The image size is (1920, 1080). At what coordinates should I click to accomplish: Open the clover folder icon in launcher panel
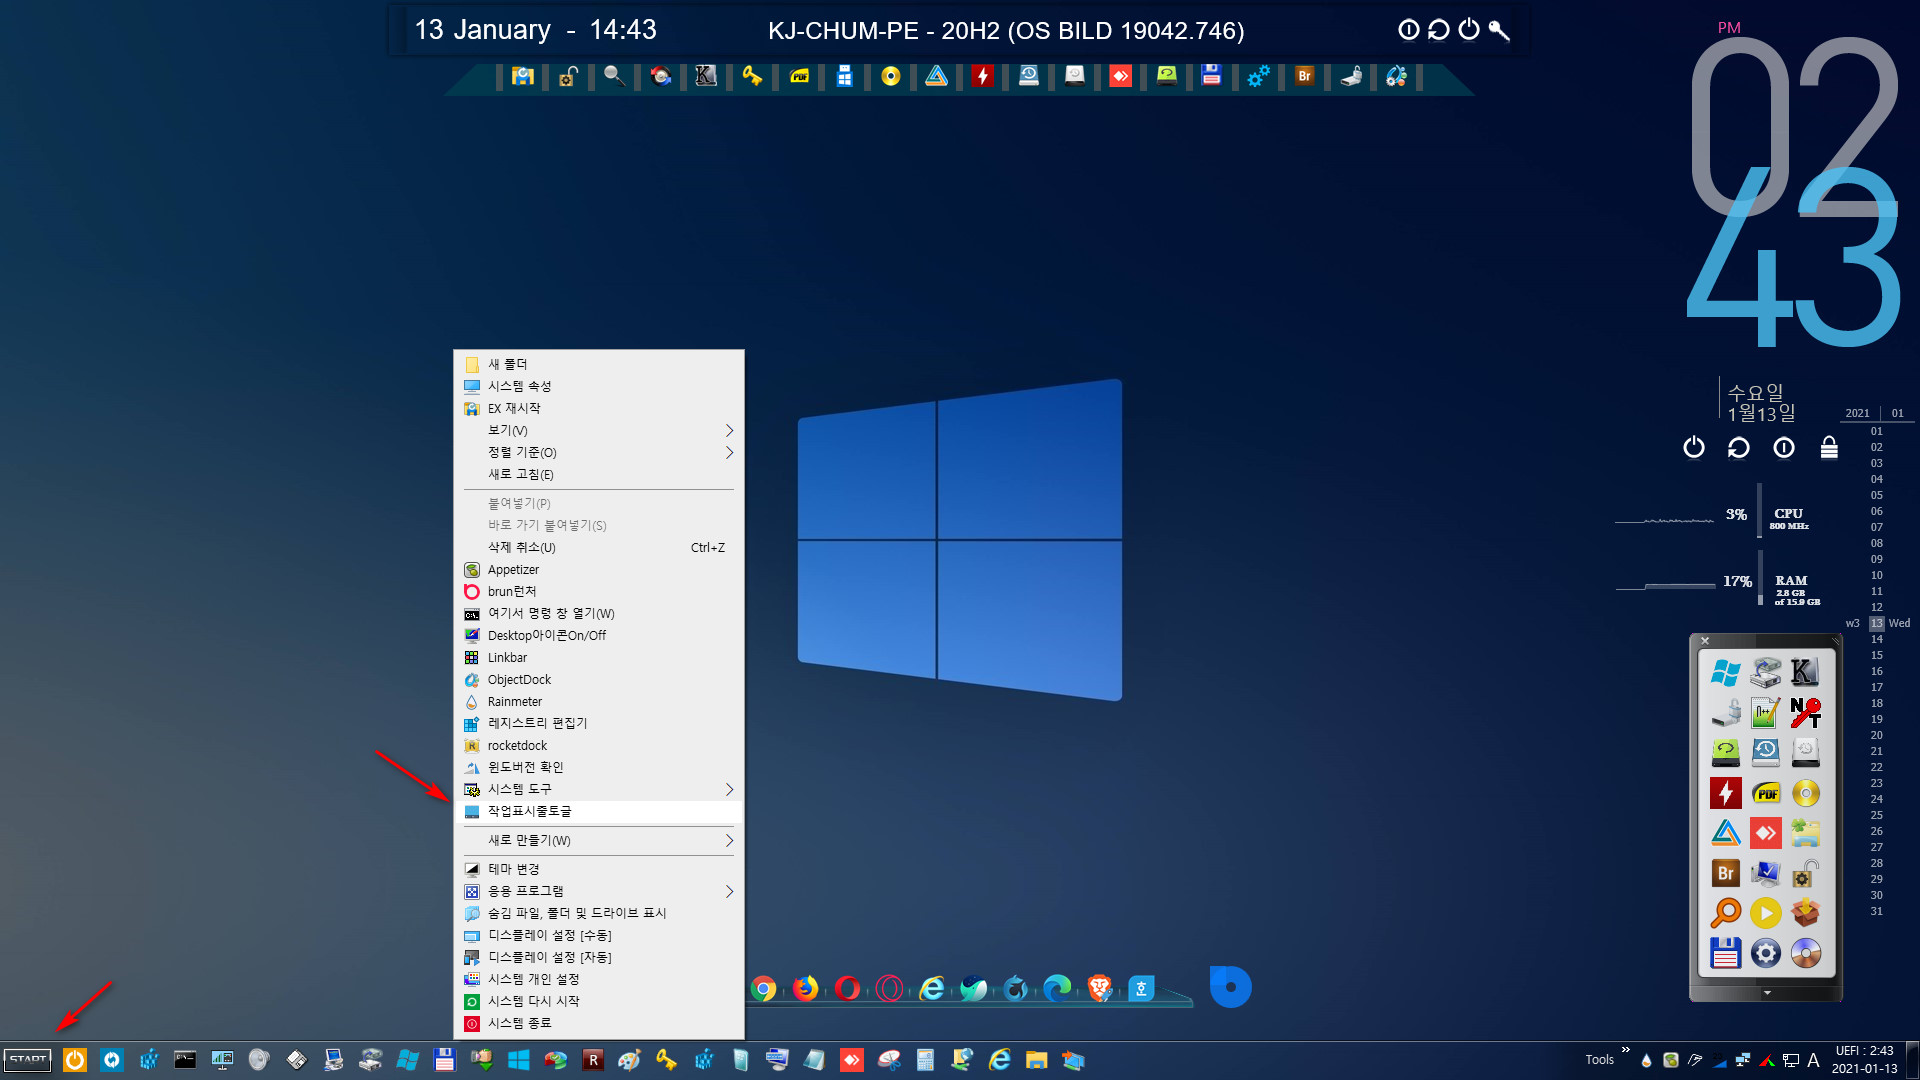[1805, 833]
